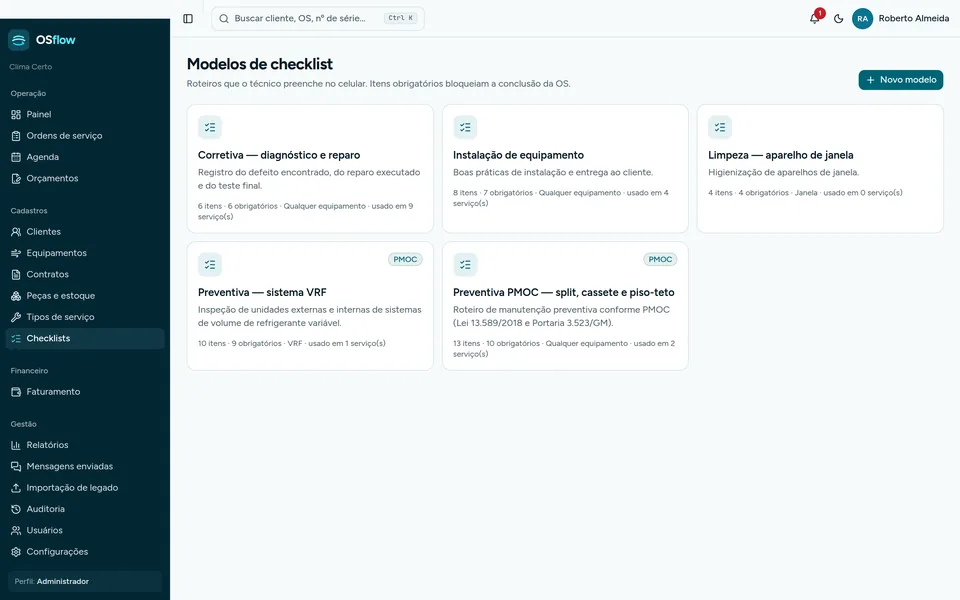Viewport: 960px width, 600px height.
Task: Open Contratos menu item
Action: click(x=85, y=274)
